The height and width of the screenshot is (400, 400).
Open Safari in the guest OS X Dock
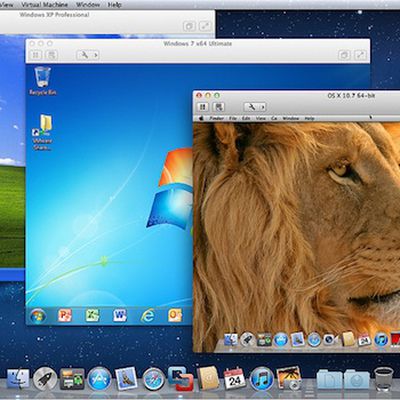point(314,340)
